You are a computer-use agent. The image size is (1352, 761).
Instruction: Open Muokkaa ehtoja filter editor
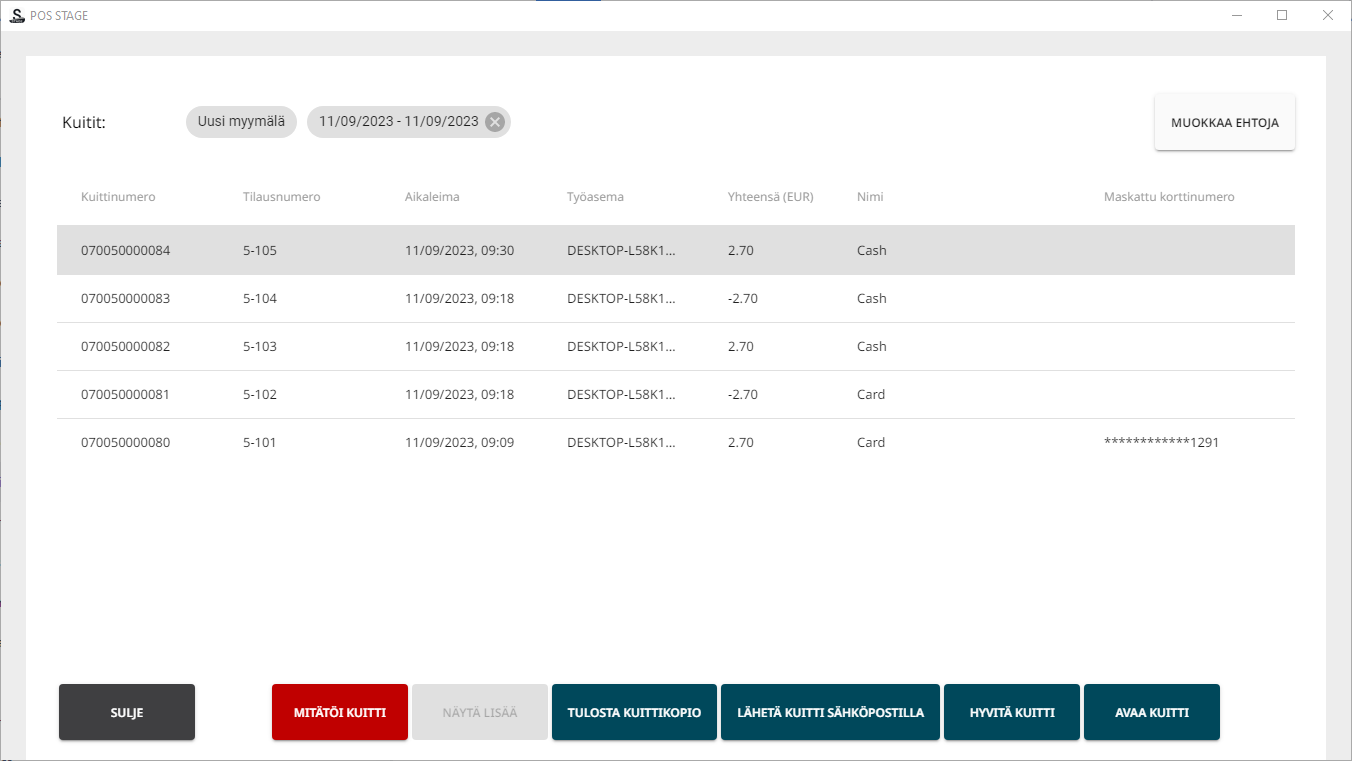coord(1224,122)
